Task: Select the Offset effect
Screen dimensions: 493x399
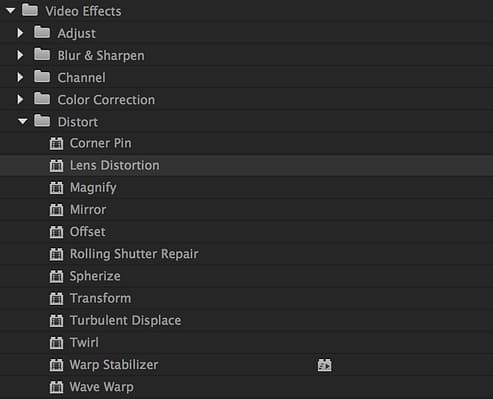Action: (x=246, y=232)
